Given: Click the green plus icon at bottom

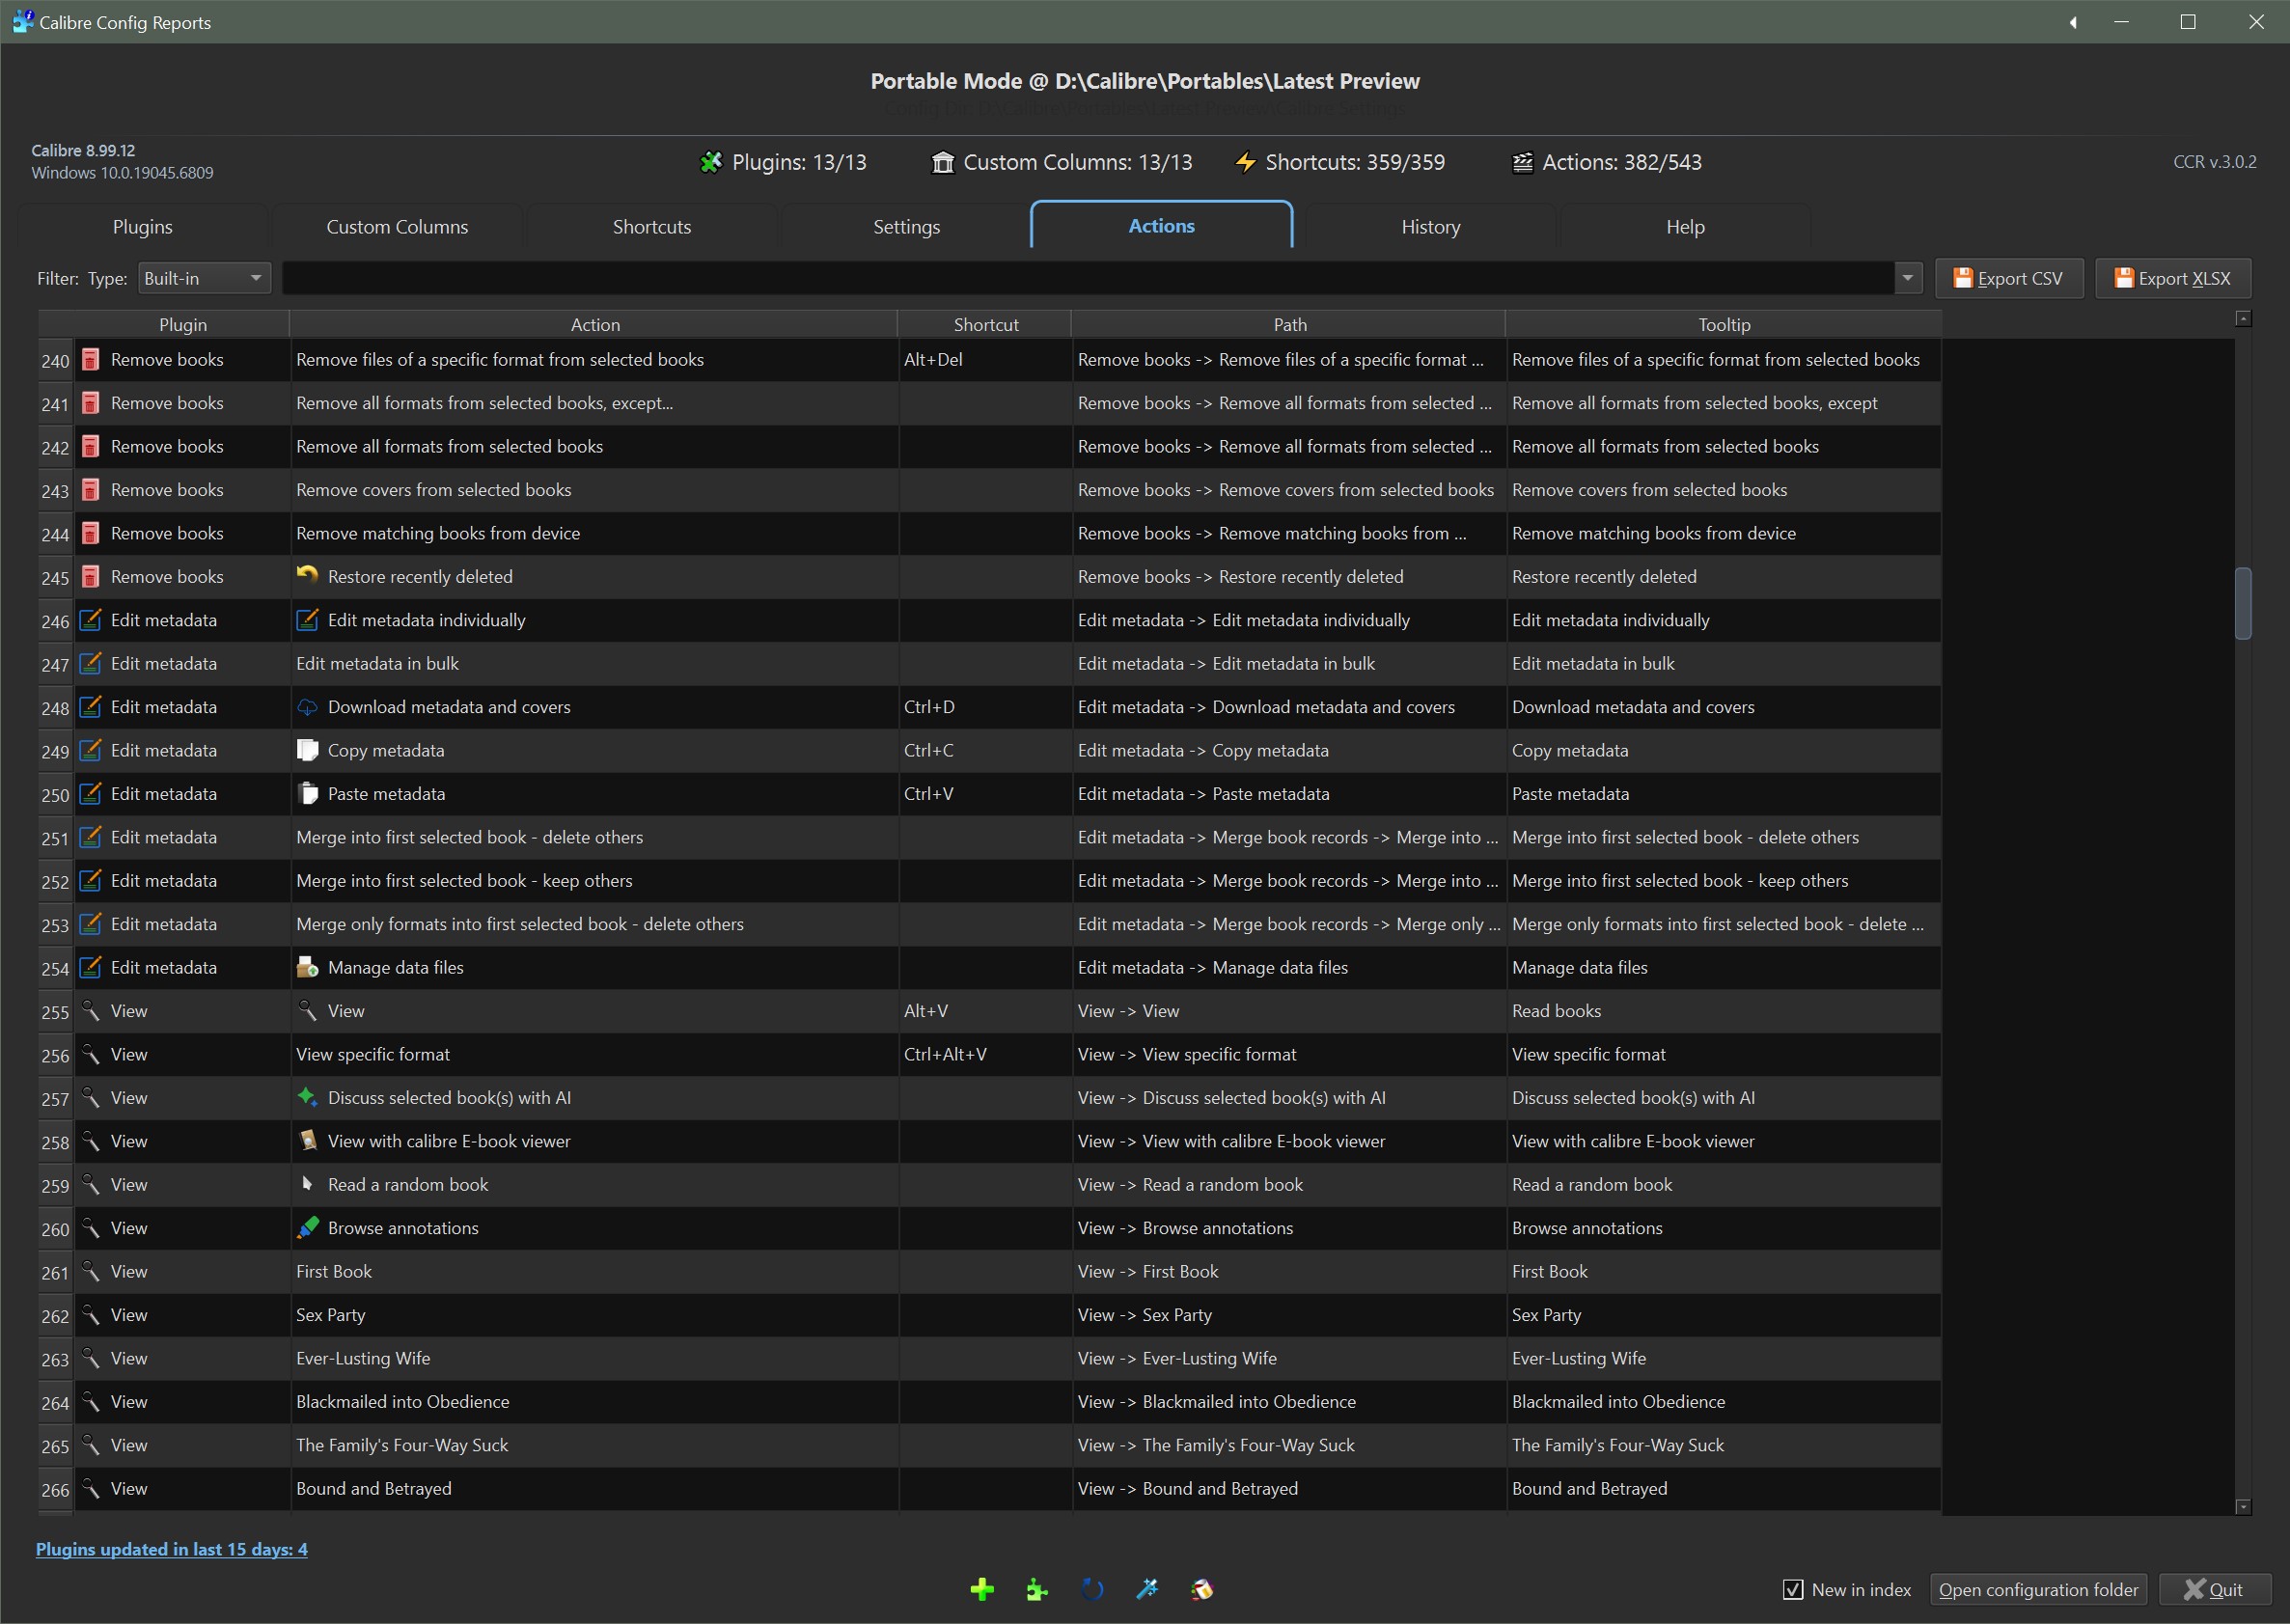Looking at the screenshot, I should pos(982,1589).
